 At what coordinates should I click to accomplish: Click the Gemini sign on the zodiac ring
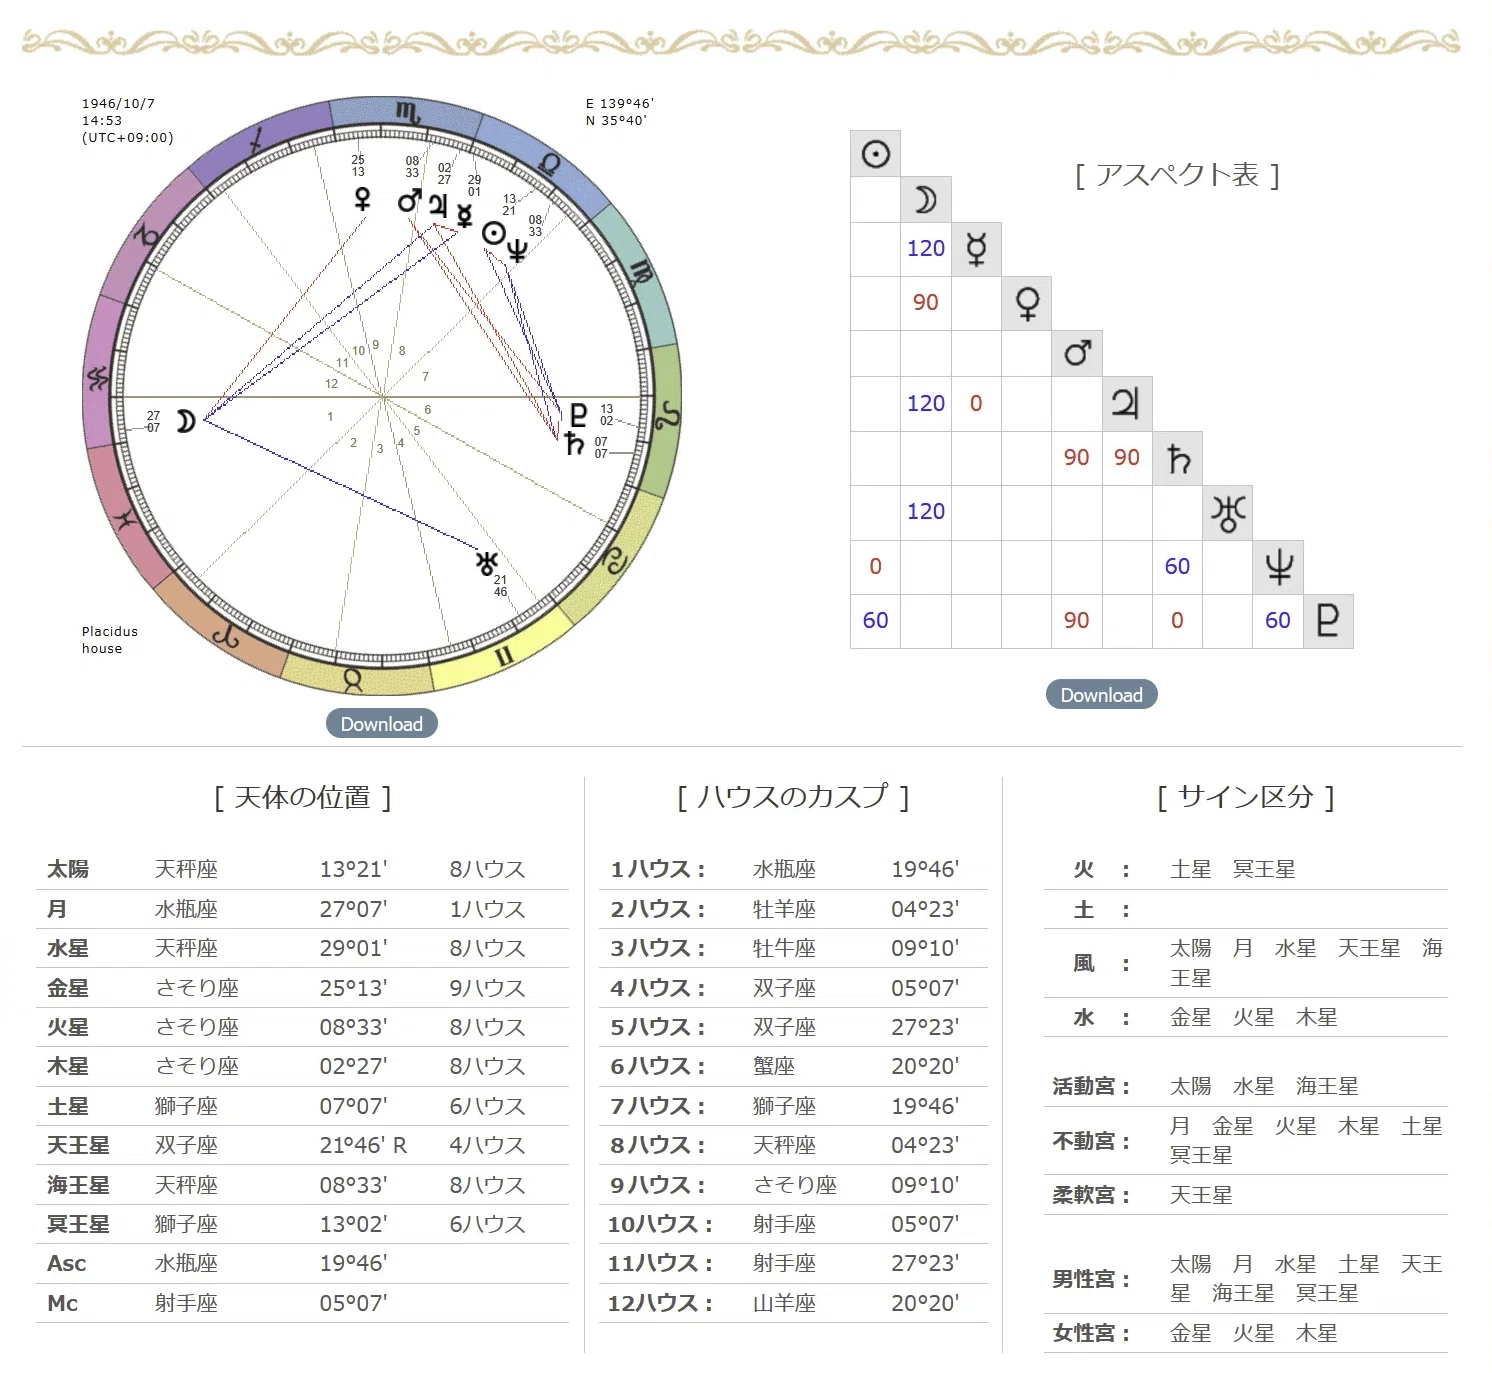(x=505, y=656)
